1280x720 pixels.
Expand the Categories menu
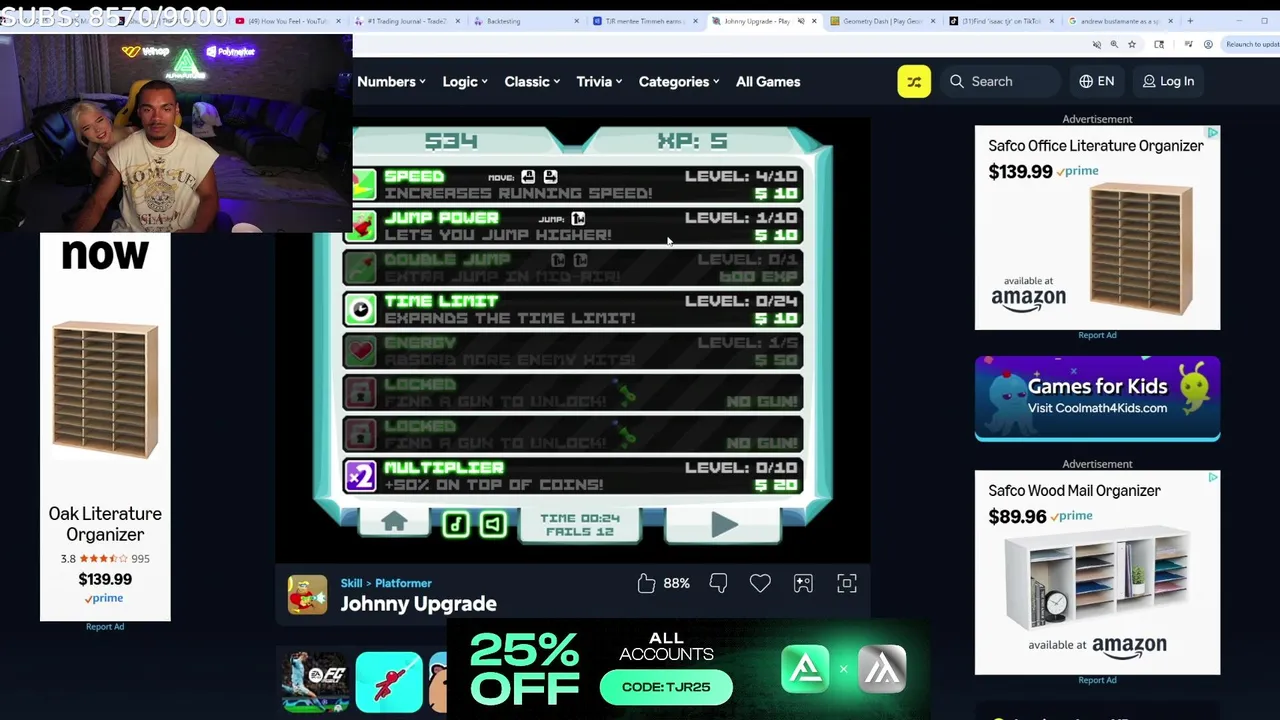(x=679, y=82)
